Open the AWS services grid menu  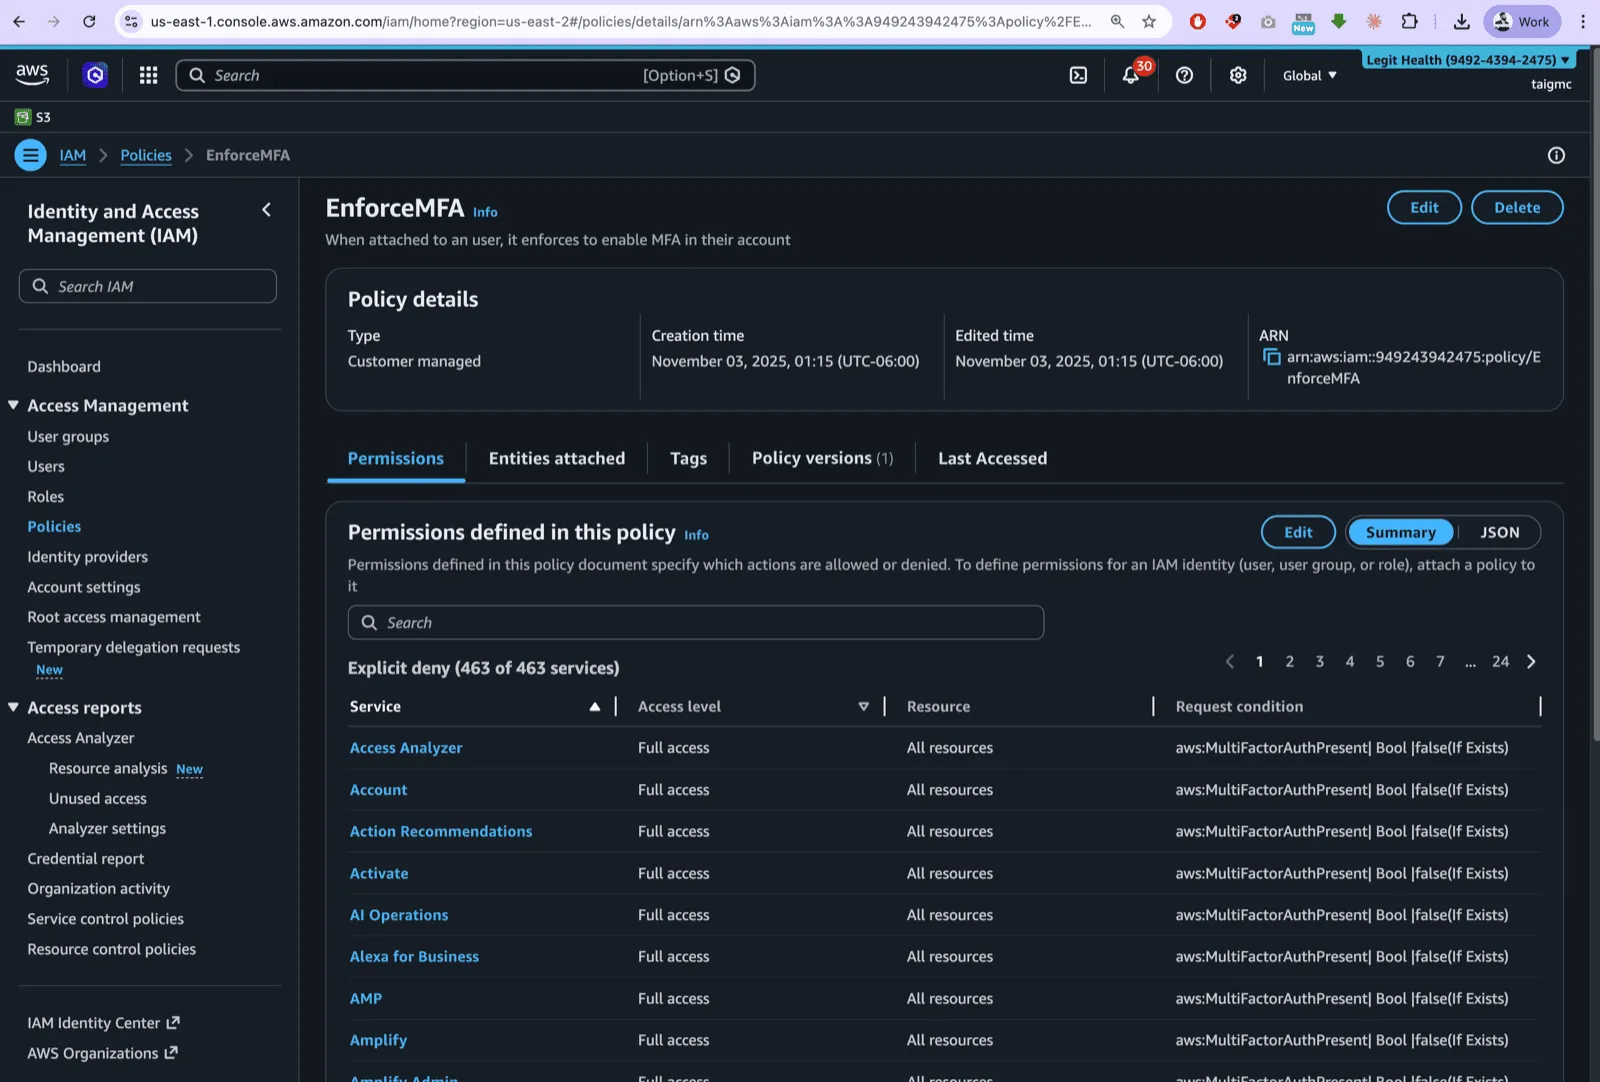(148, 75)
